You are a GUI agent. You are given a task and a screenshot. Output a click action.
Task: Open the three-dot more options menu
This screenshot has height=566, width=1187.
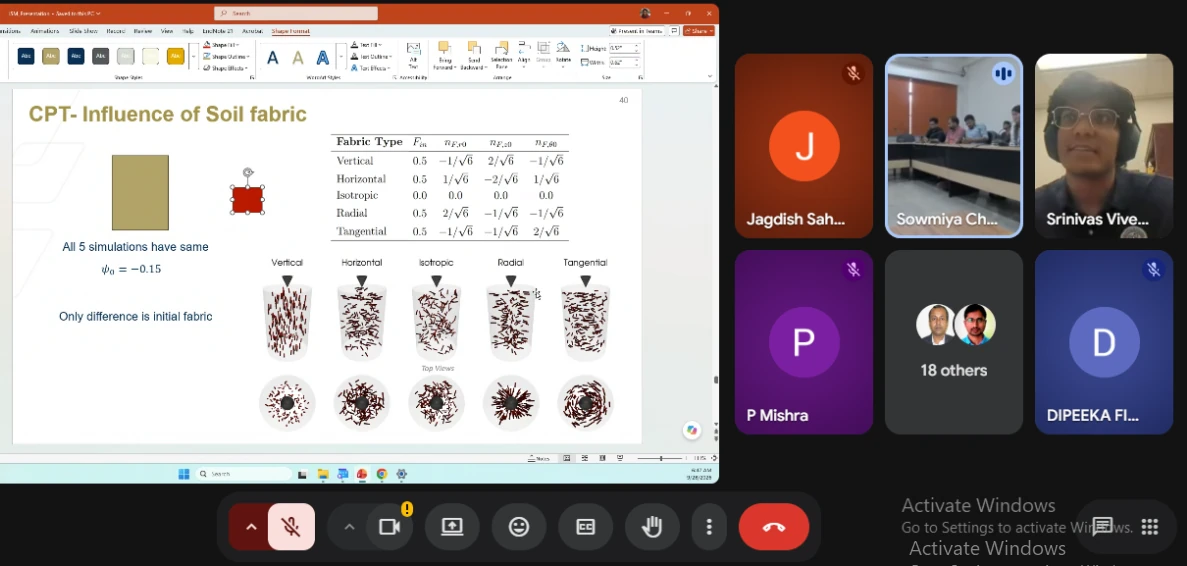[709, 527]
